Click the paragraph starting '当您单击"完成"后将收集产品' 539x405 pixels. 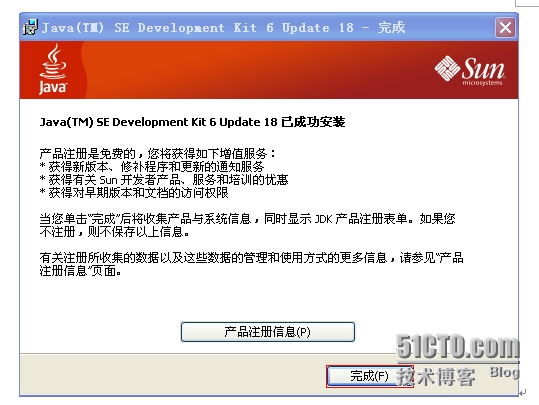(247, 225)
